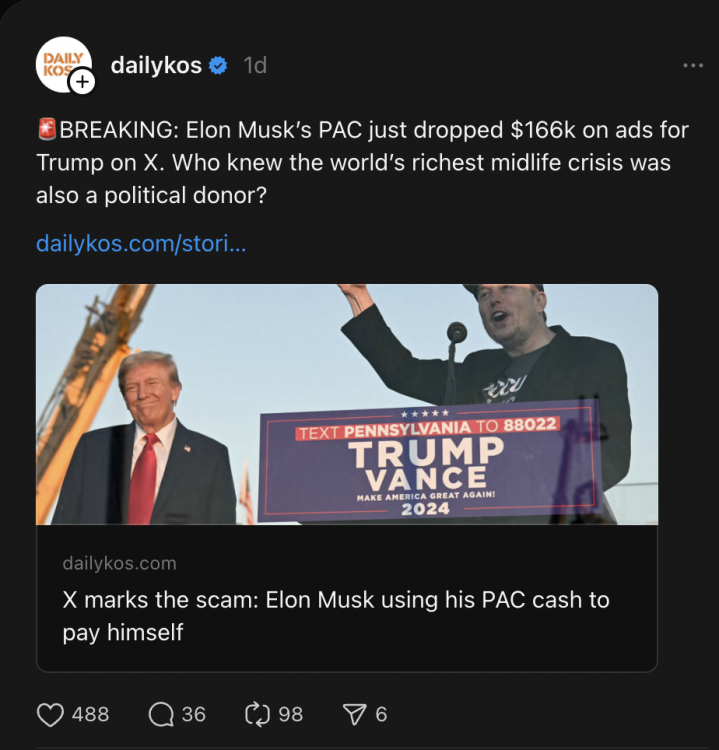
Task: Click the dailykos.com domain label in card
Action: pyautogui.click(x=119, y=563)
